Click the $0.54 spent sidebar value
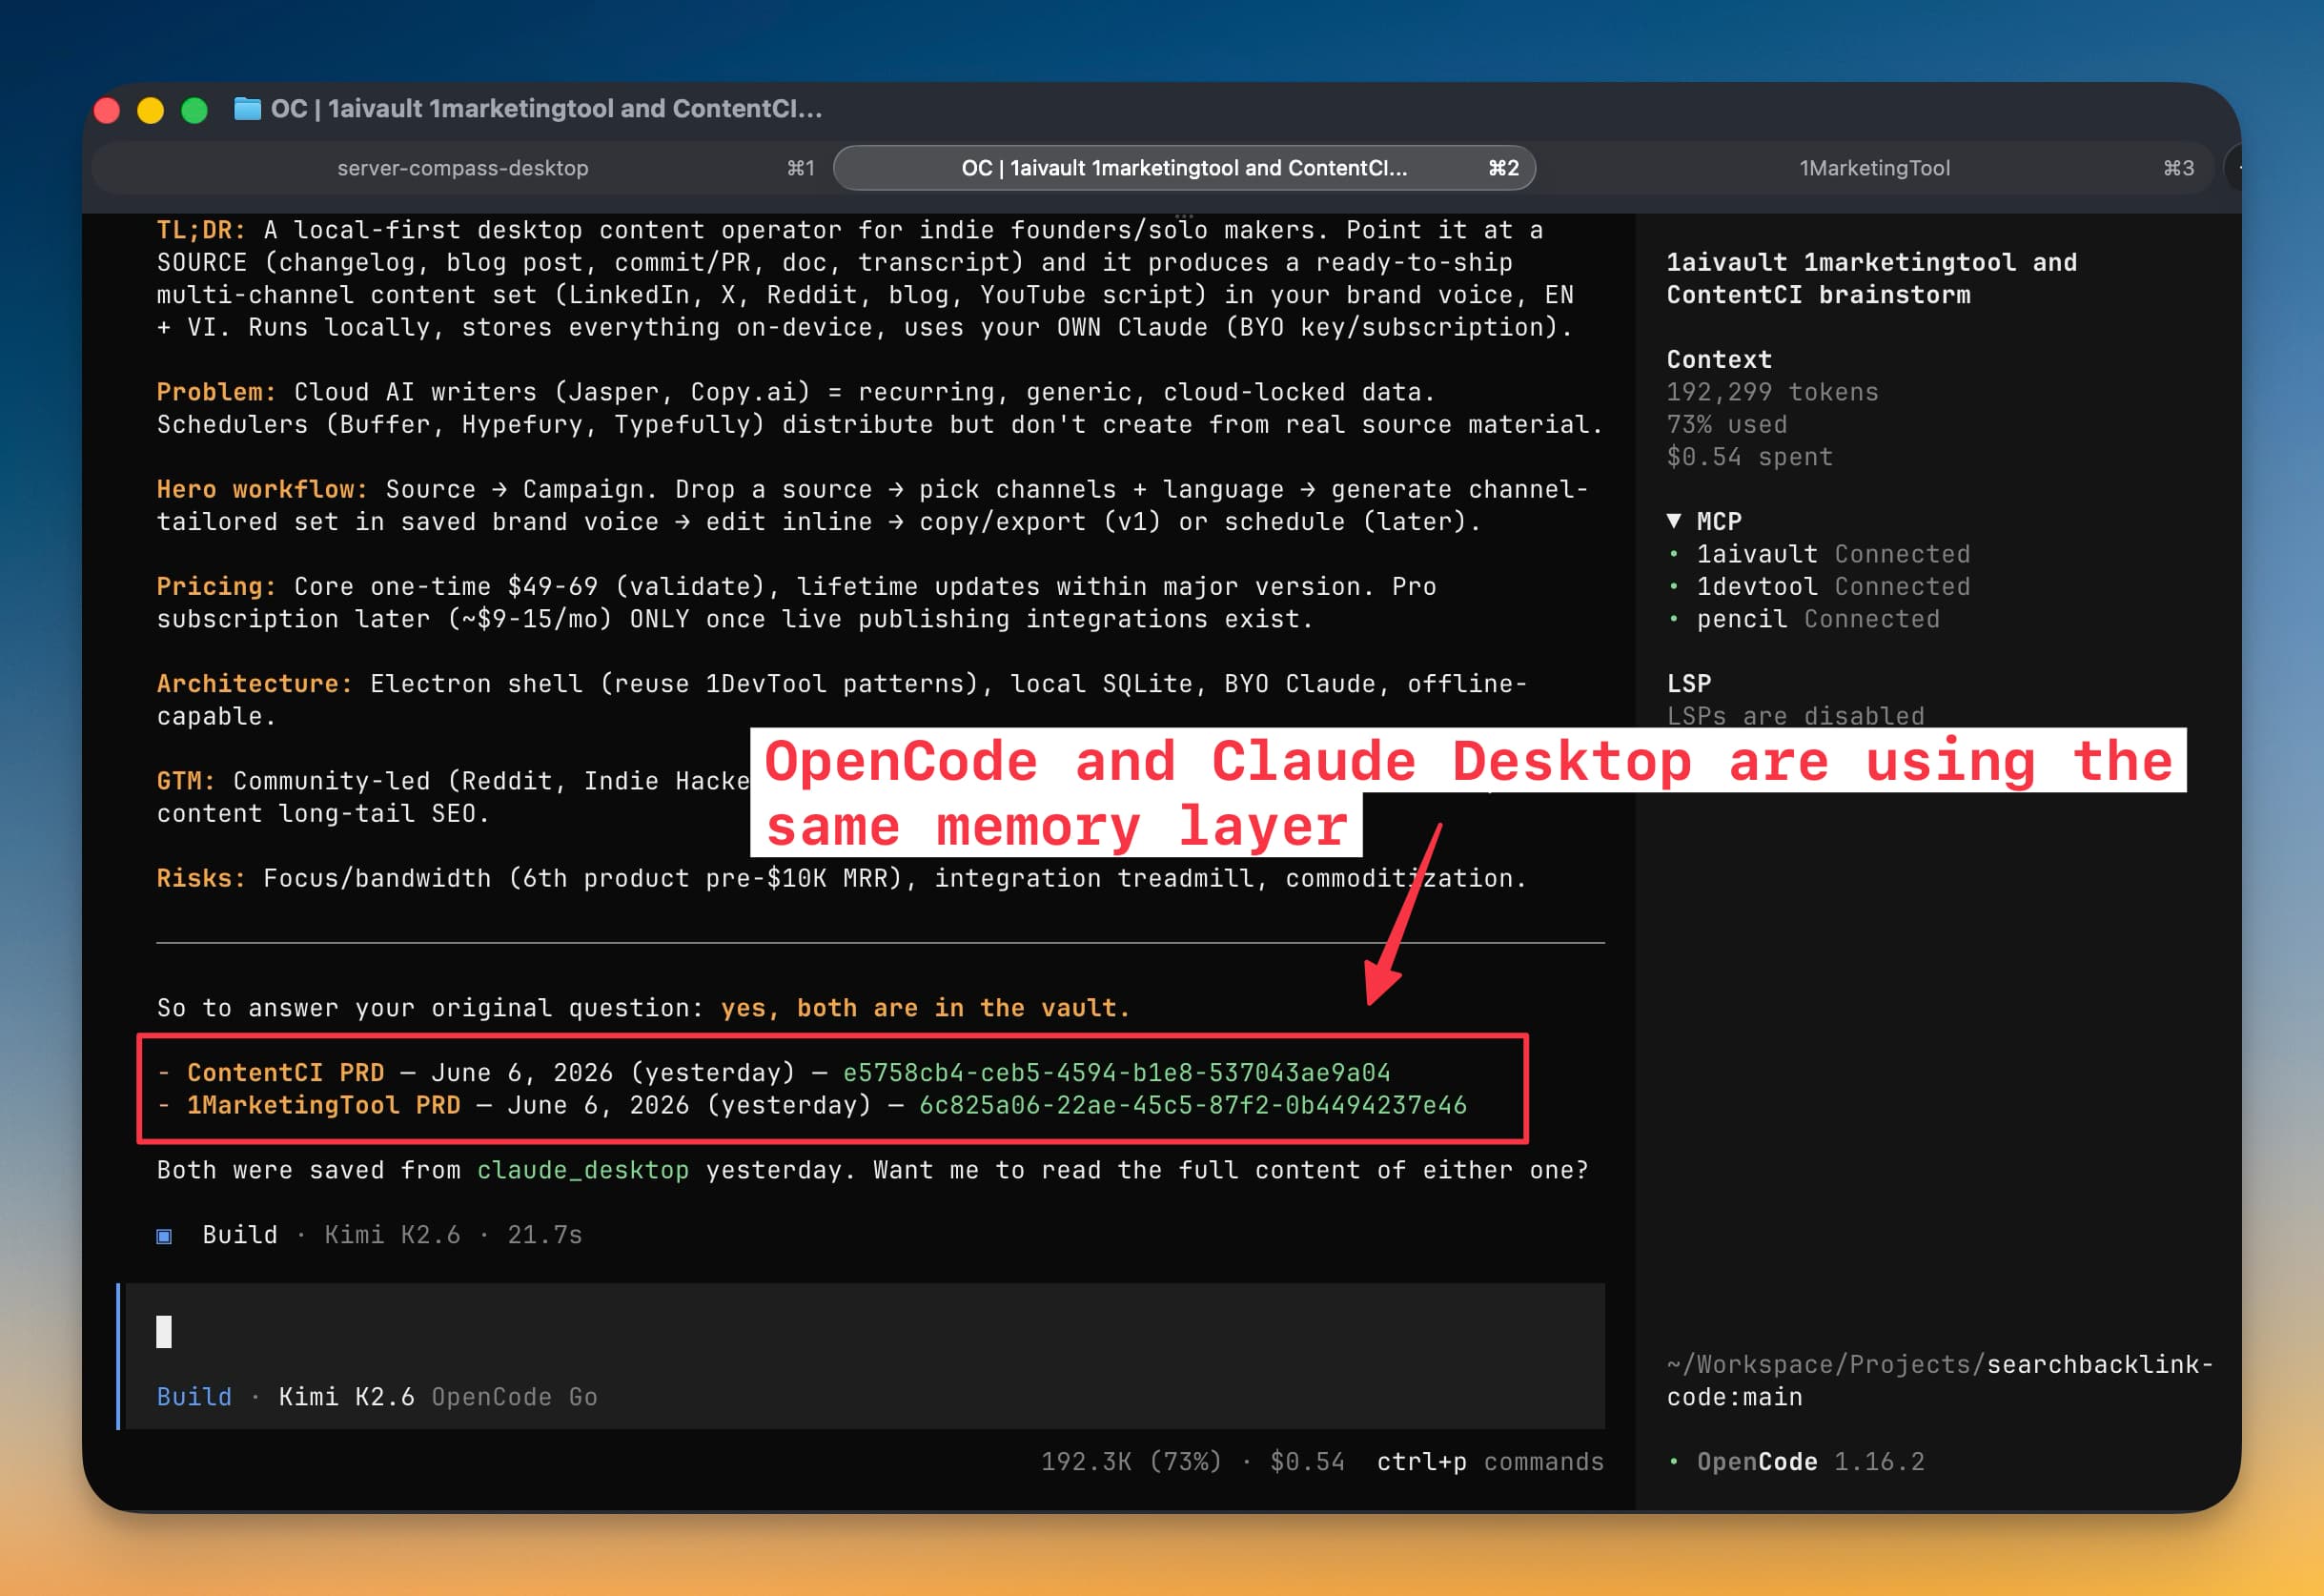2324x1596 pixels. tap(1749, 457)
